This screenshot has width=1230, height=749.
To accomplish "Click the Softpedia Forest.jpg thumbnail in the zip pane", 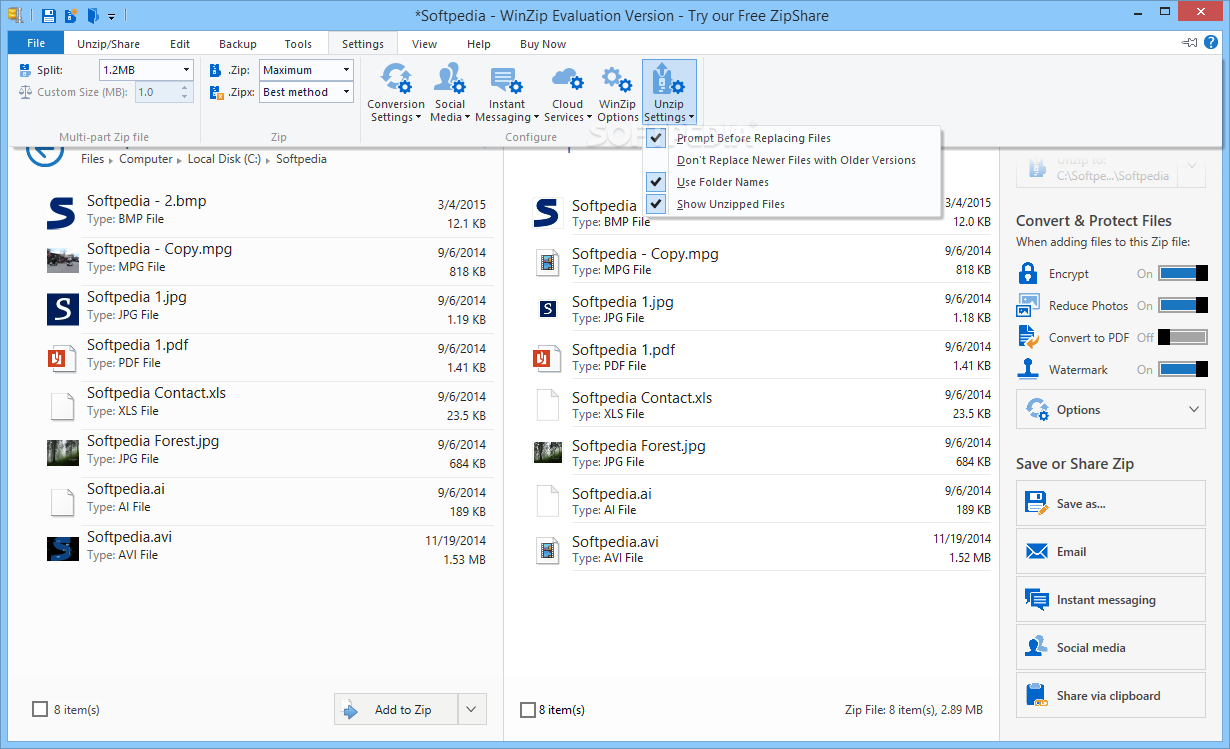I will [x=547, y=453].
